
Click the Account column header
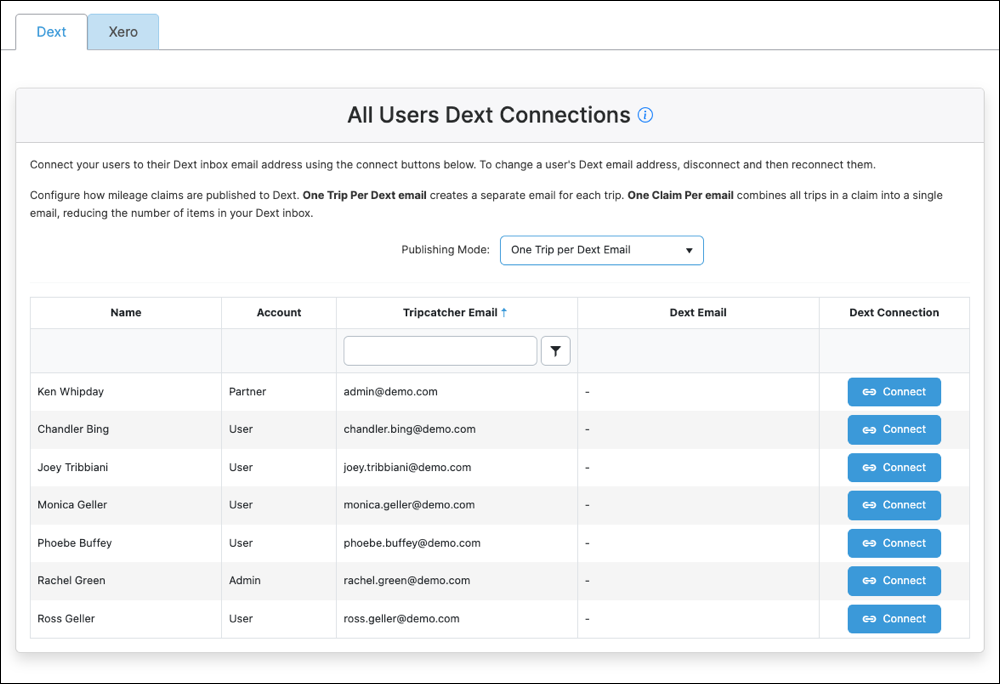tap(279, 312)
